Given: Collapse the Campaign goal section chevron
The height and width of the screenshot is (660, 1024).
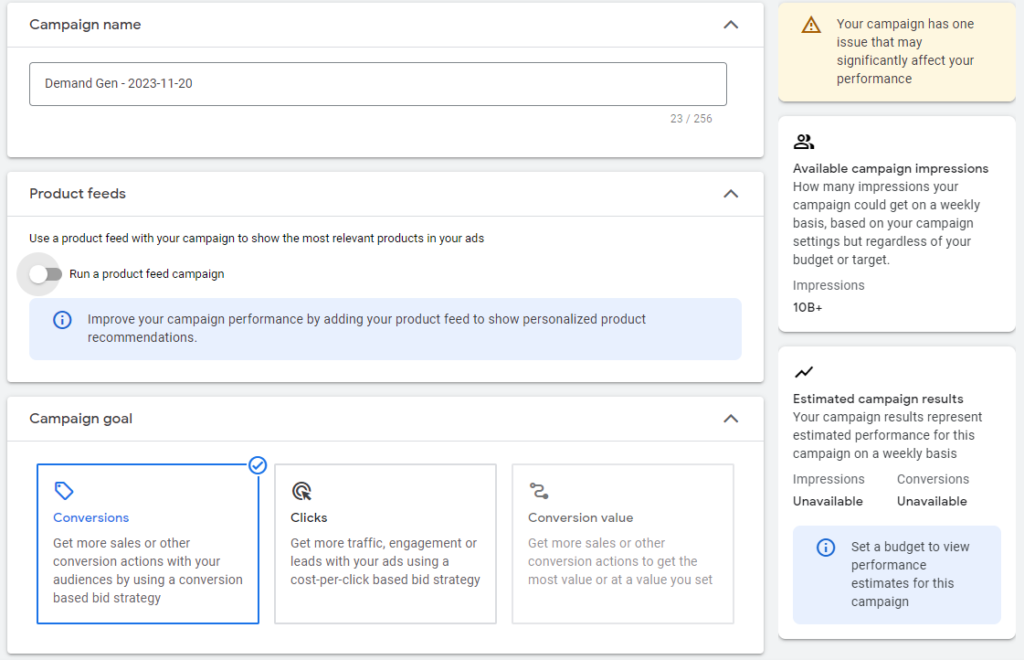Looking at the screenshot, I should 731,419.
